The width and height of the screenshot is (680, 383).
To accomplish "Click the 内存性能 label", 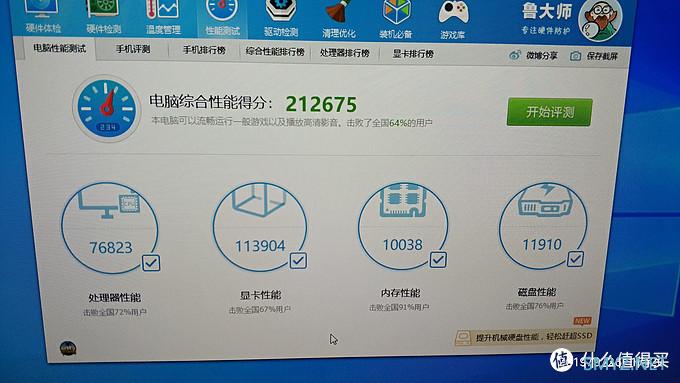I will point(400,293).
